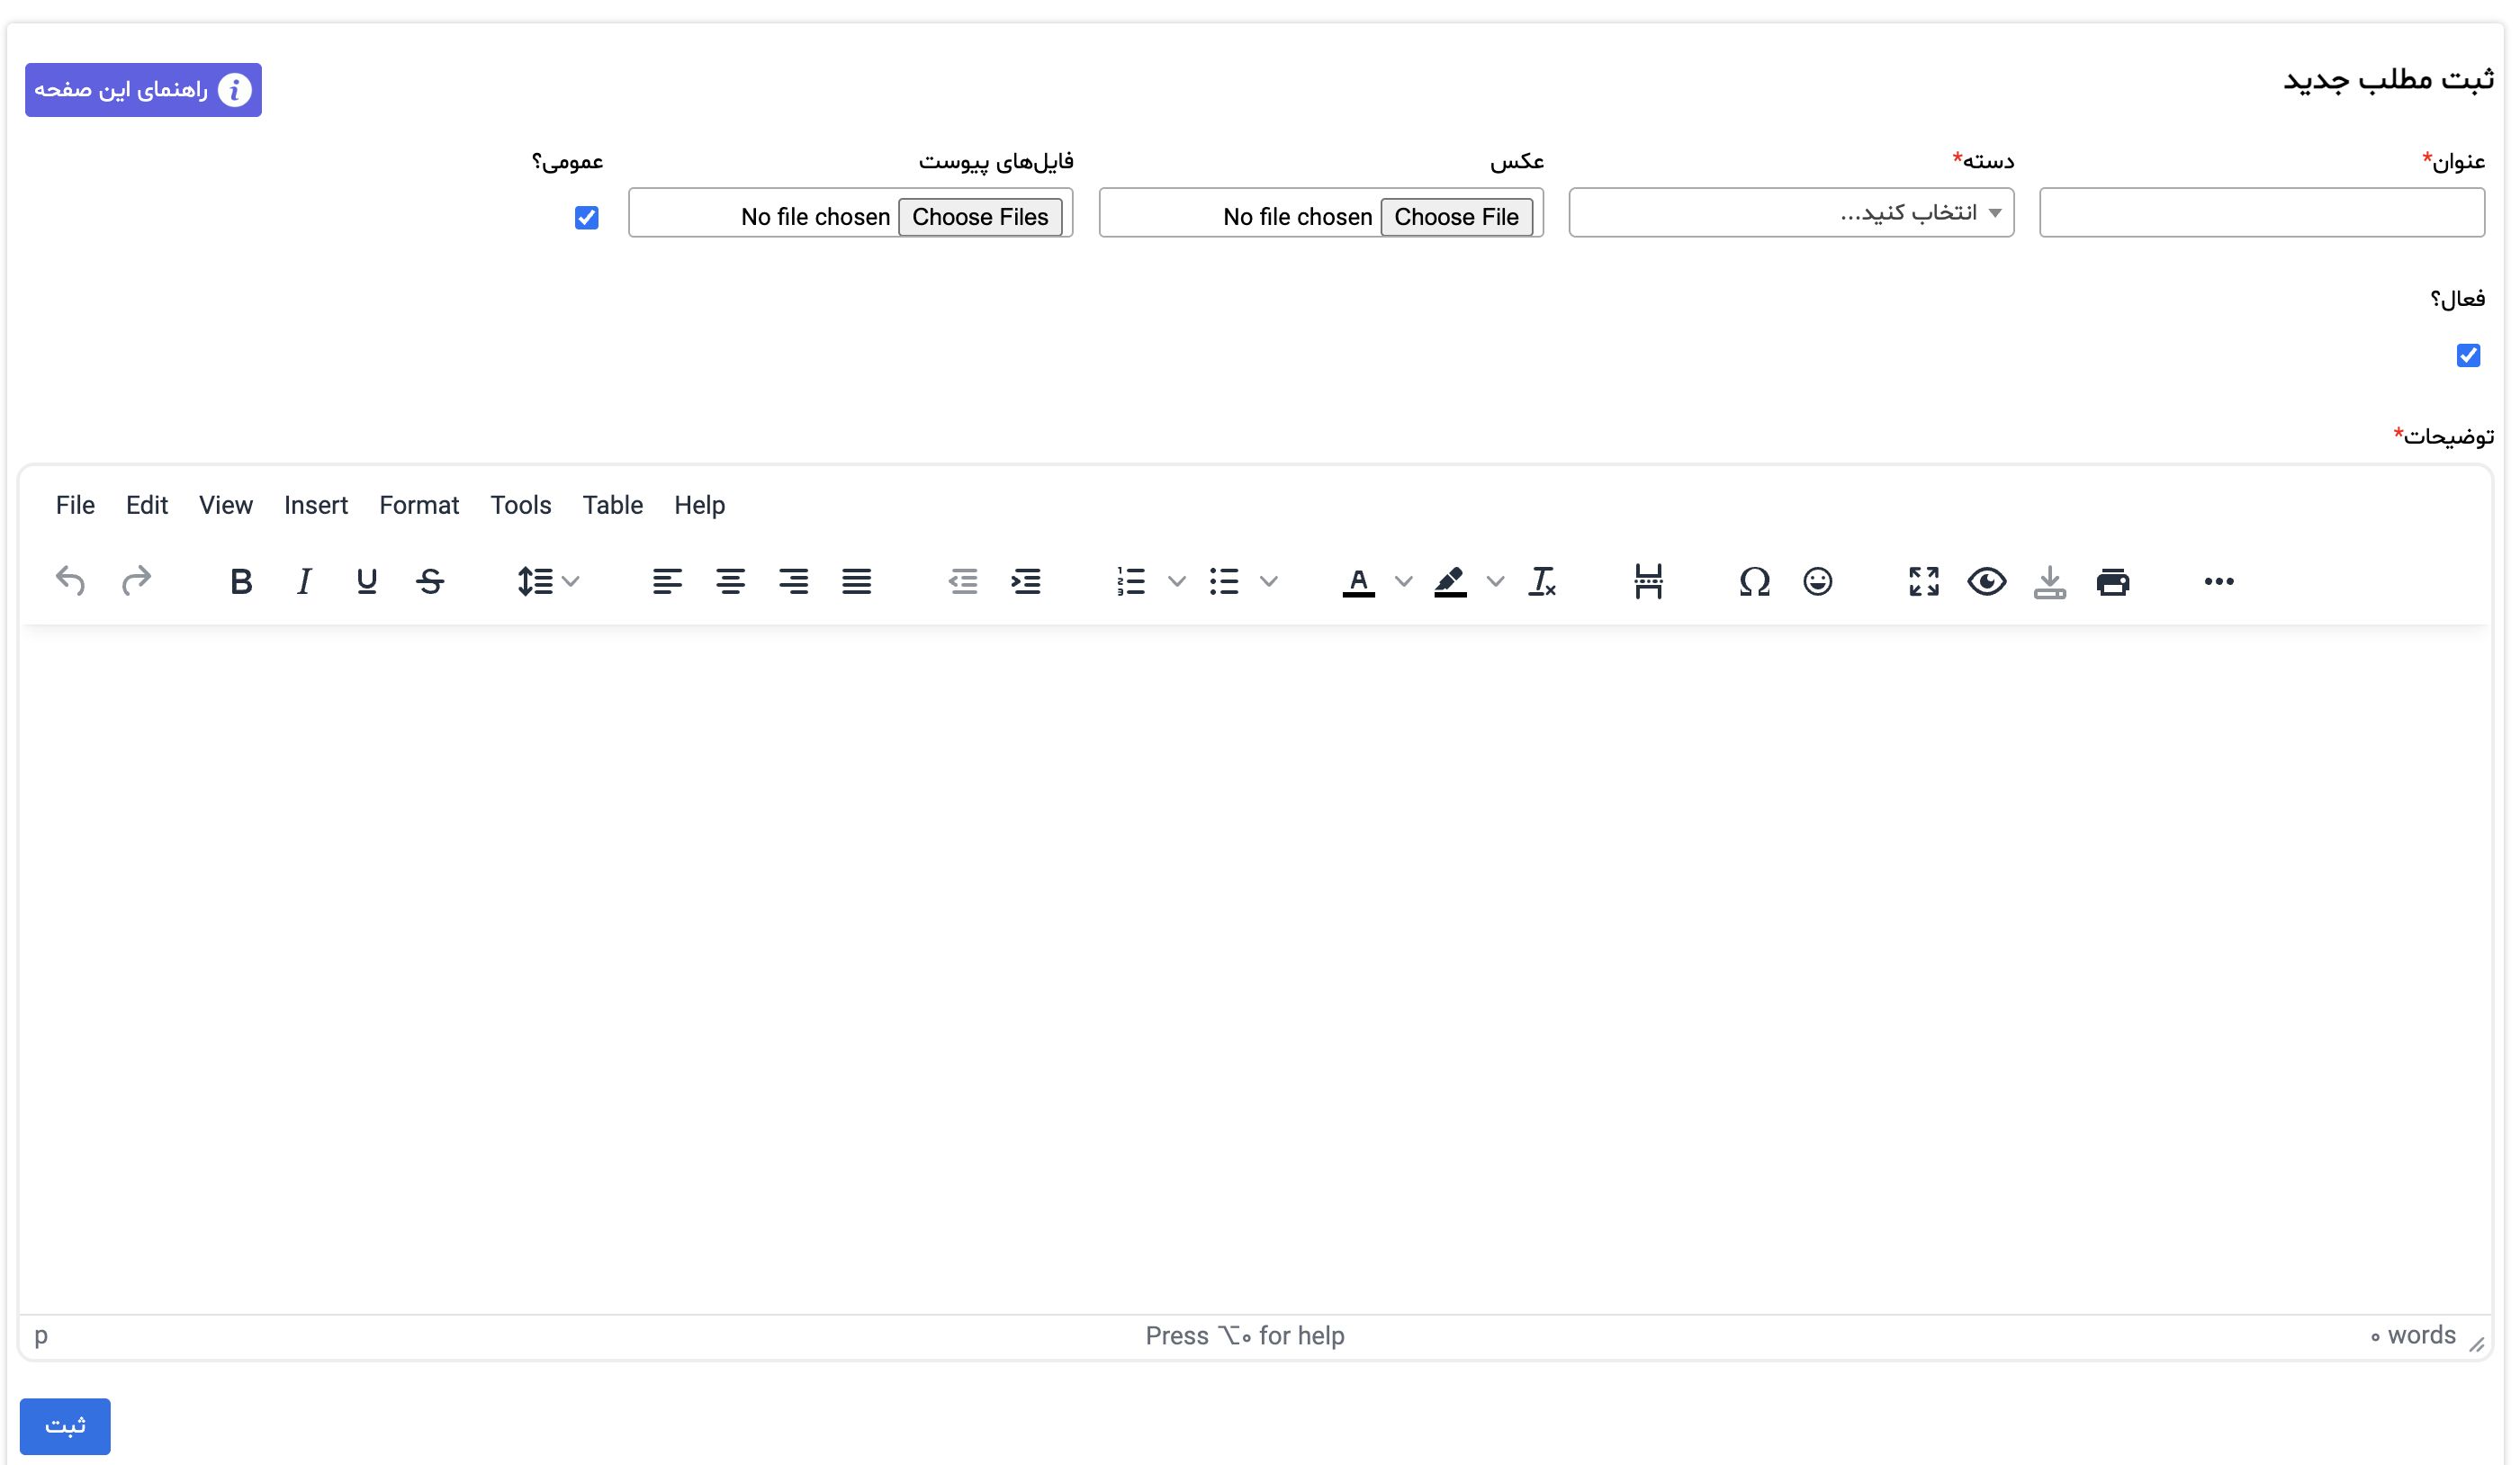2520x1465 pixels.
Task: Click the ثبت submit button
Action: (x=65, y=1426)
